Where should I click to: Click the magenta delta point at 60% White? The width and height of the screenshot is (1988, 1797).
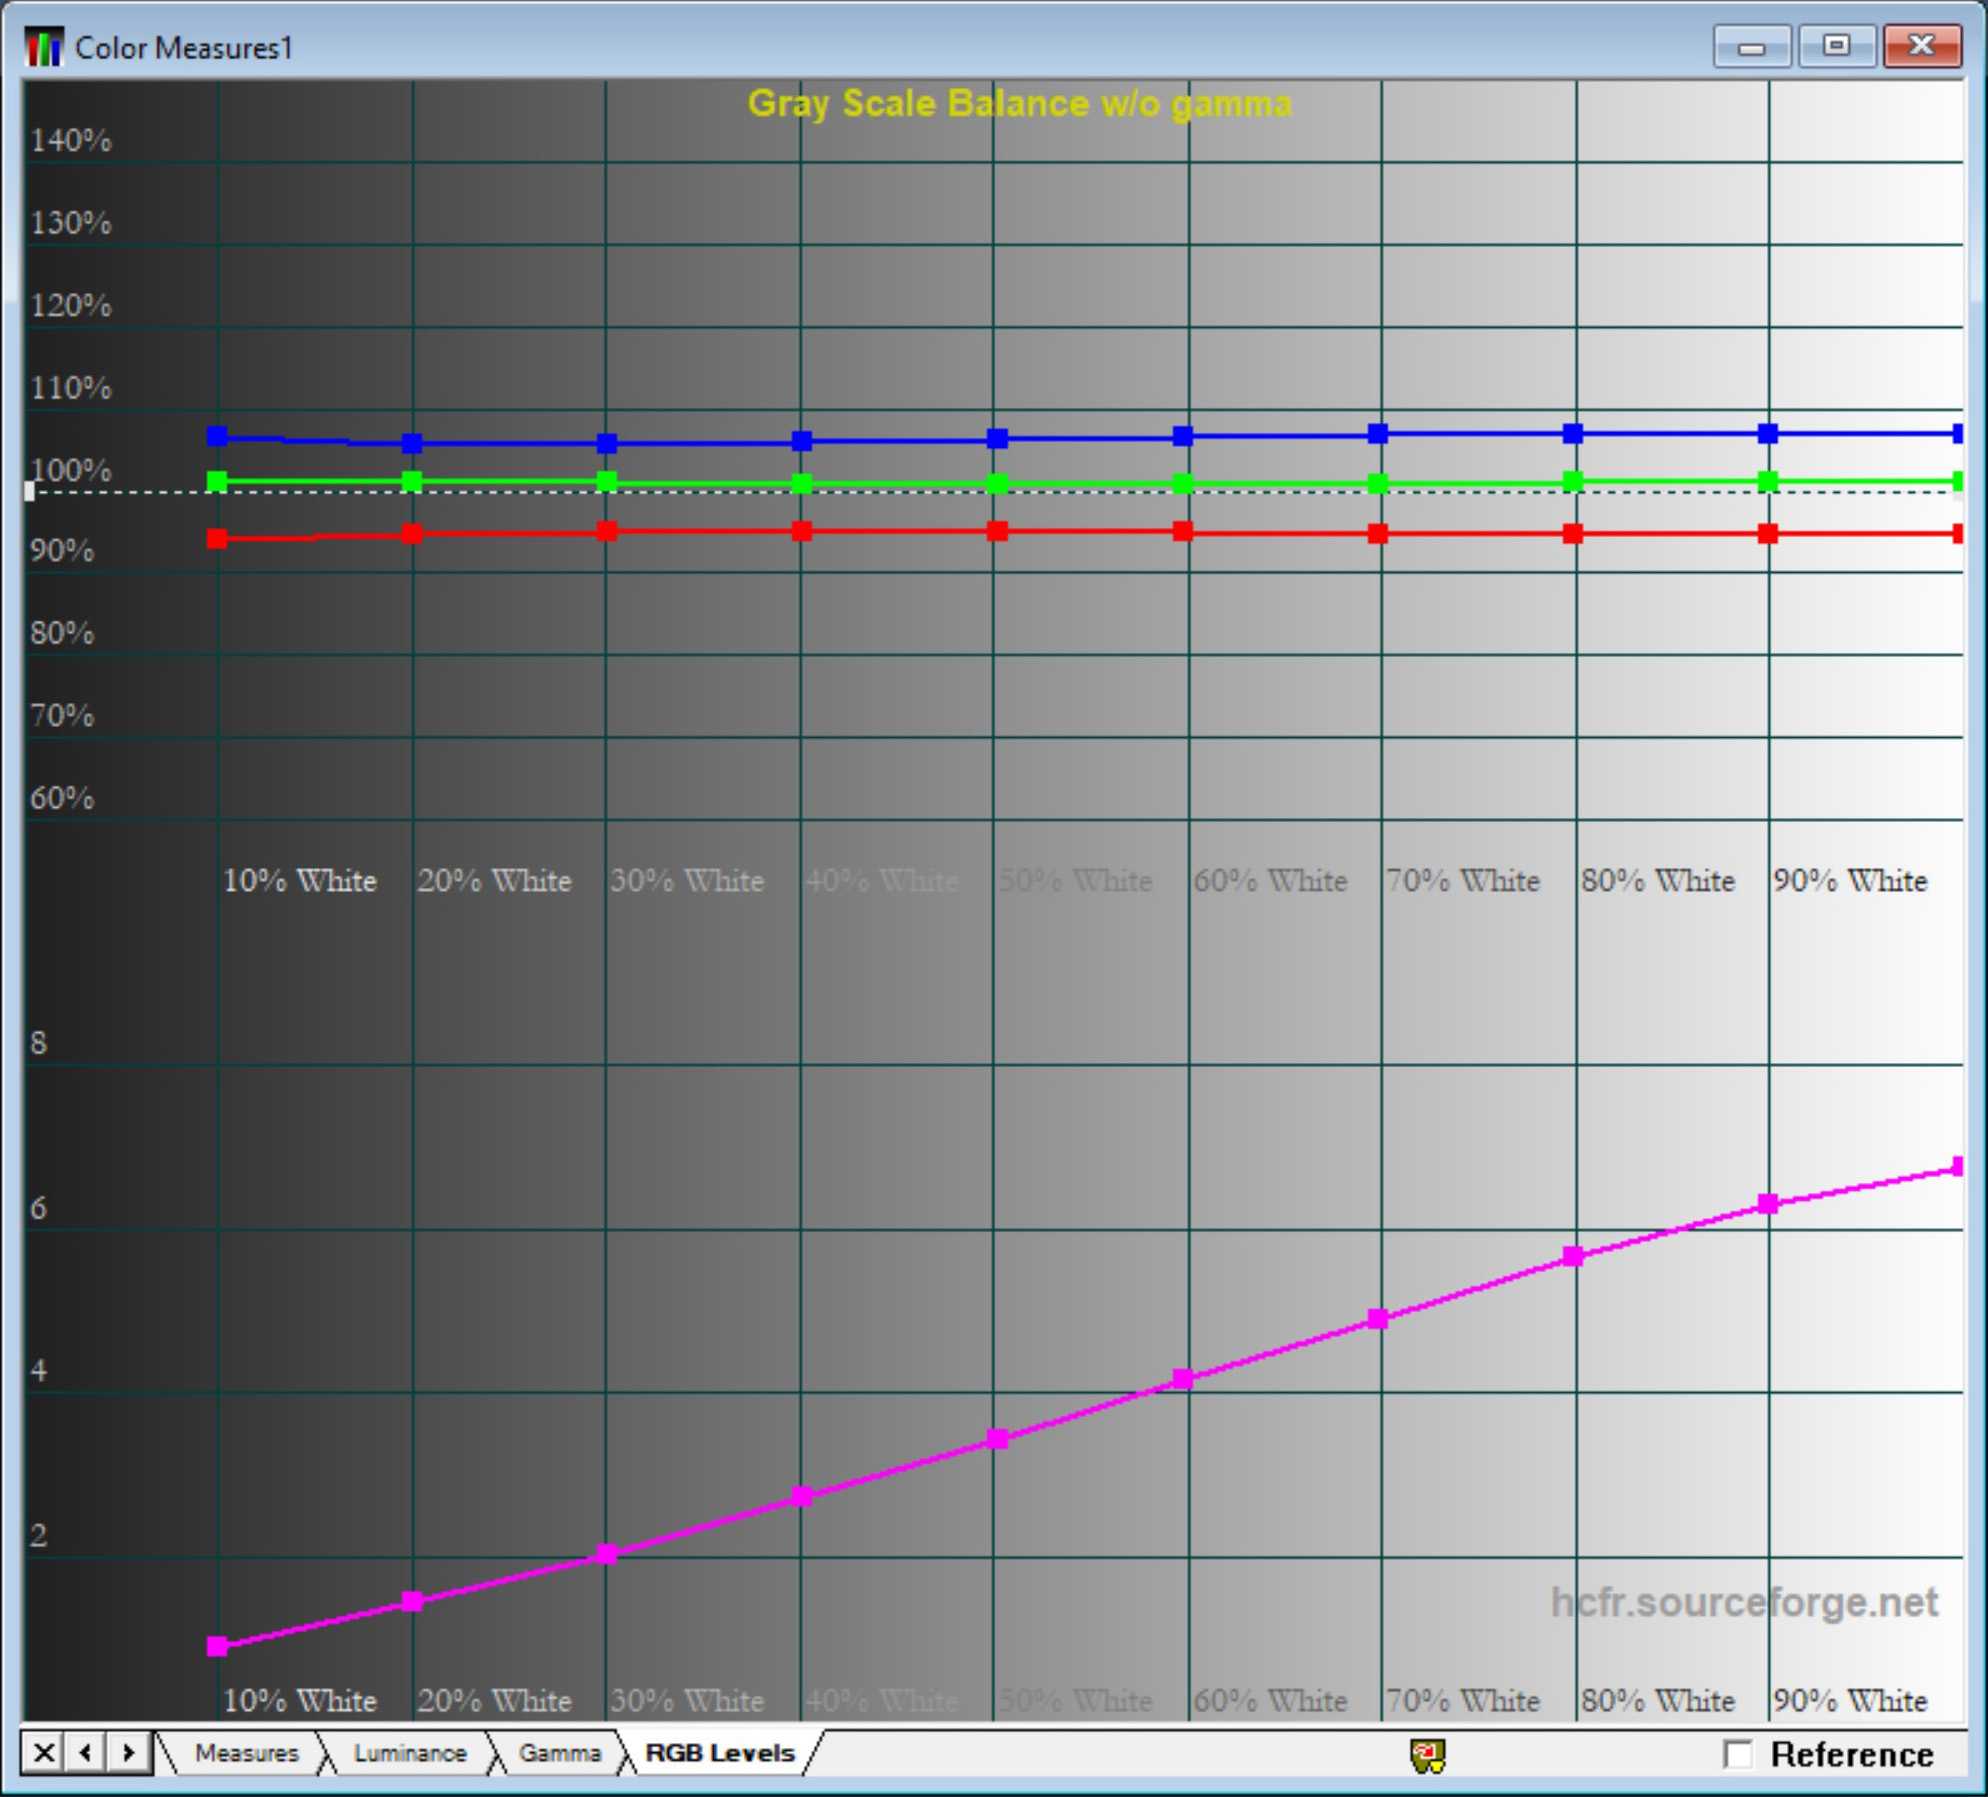click(1182, 1379)
